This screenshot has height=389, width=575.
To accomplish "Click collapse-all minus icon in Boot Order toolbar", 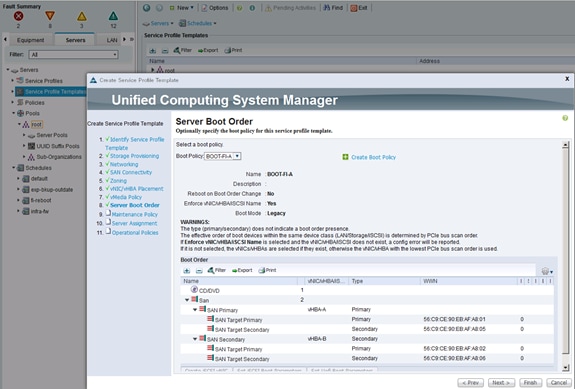I will coord(199,271).
